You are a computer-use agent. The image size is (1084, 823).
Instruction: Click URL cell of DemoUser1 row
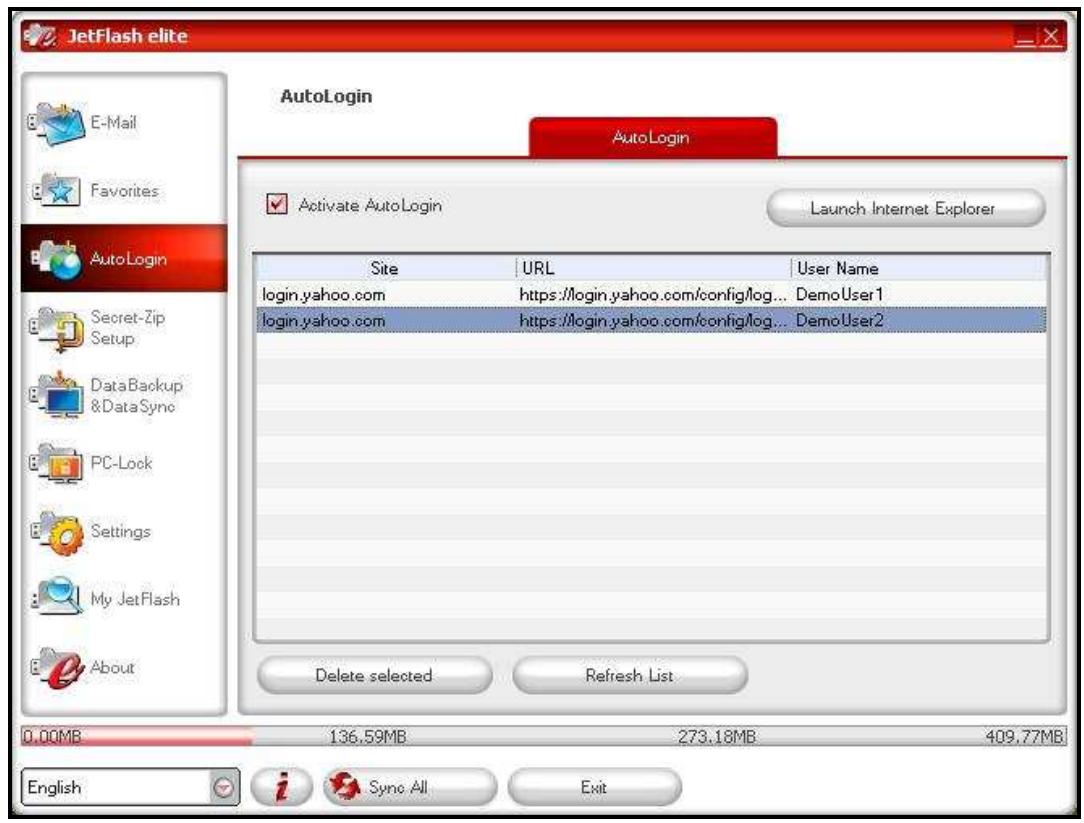tap(653, 294)
